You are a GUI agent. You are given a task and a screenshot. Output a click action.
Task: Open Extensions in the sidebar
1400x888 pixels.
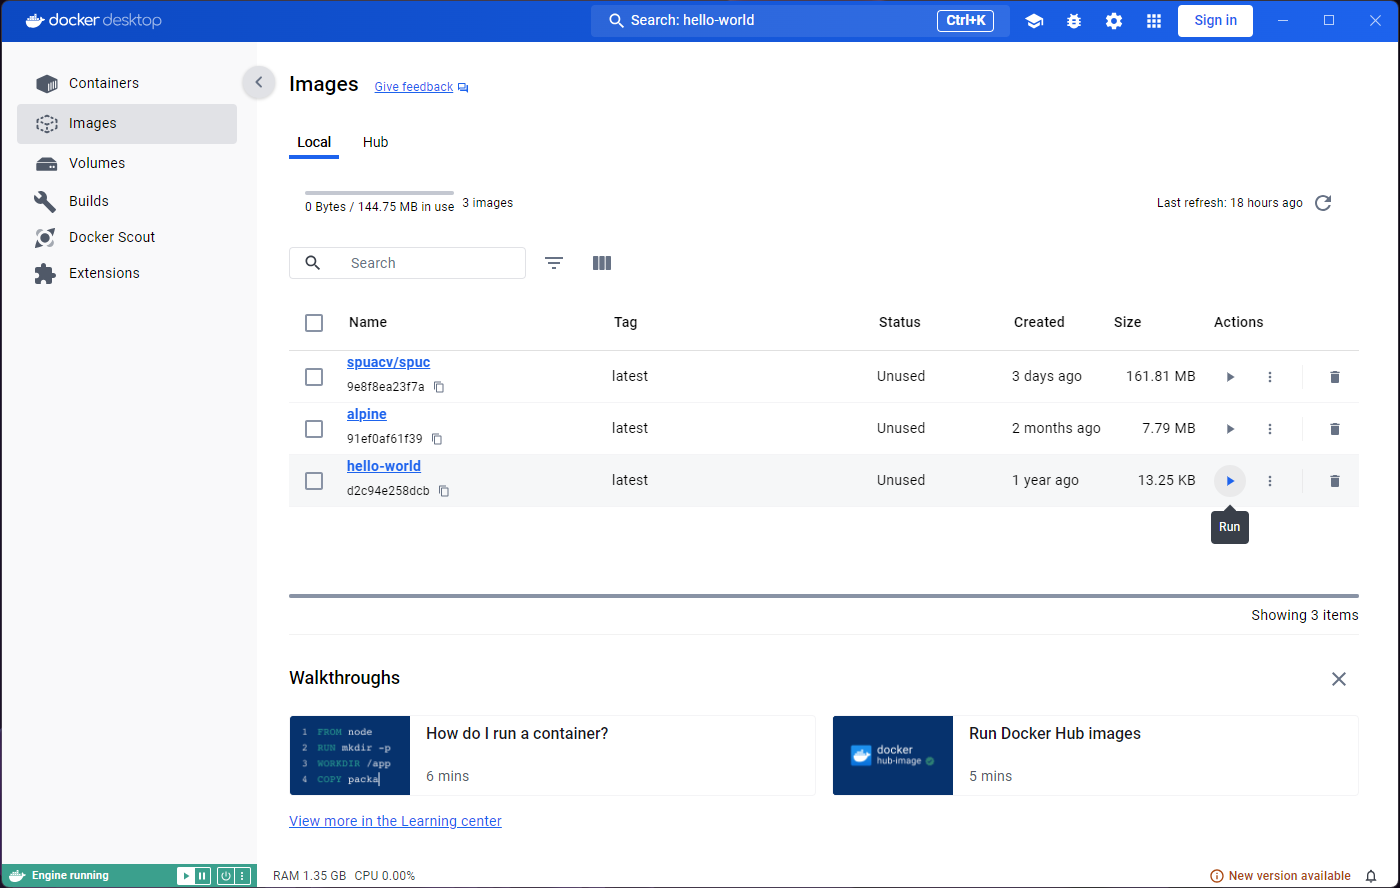pyautogui.click(x=127, y=273)
